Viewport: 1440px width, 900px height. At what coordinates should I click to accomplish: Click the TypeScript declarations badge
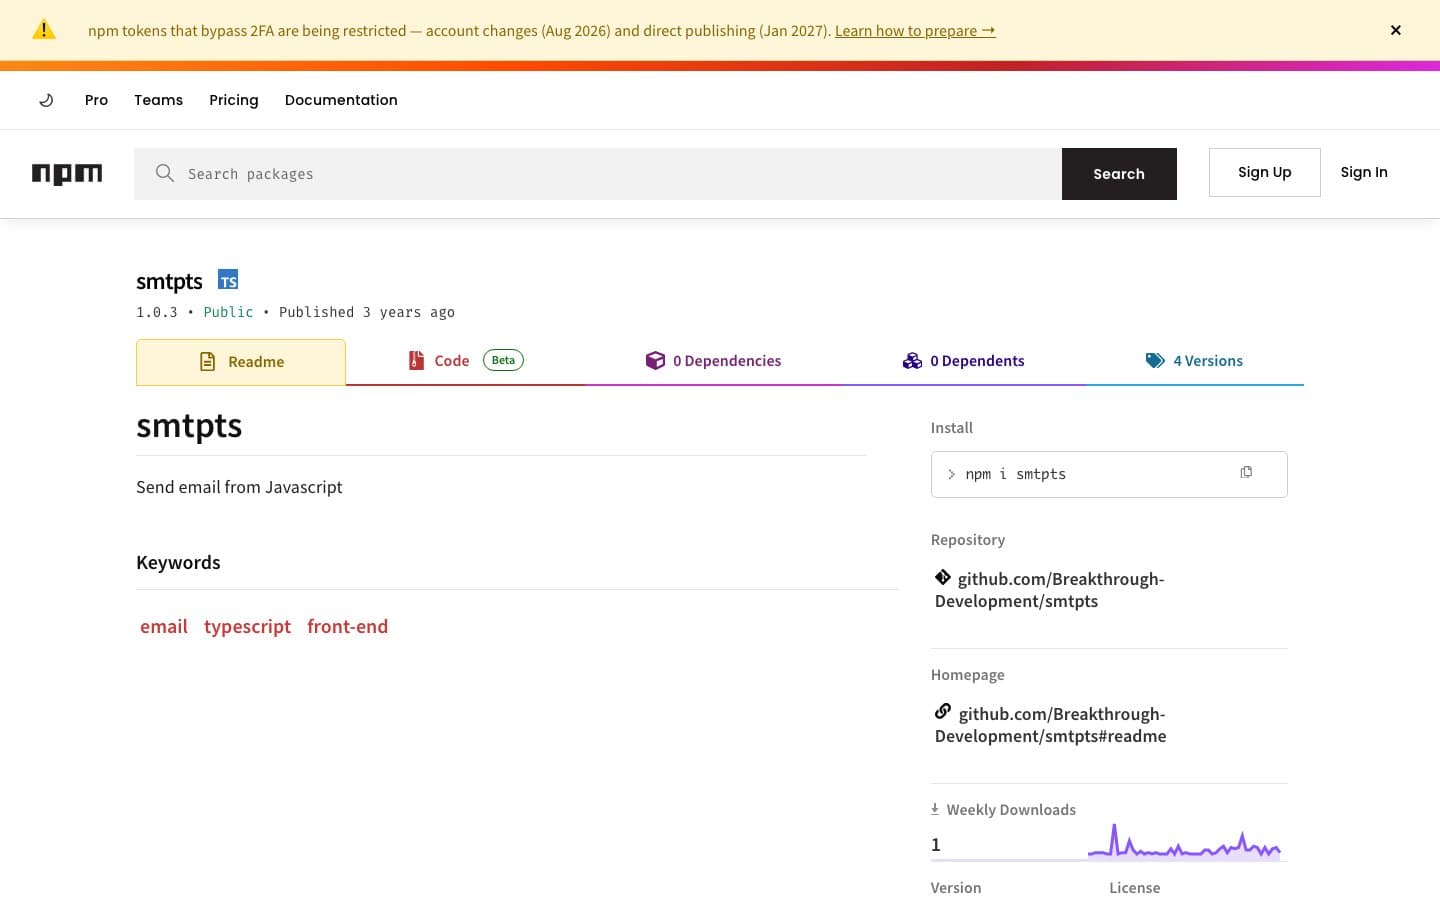228,280
